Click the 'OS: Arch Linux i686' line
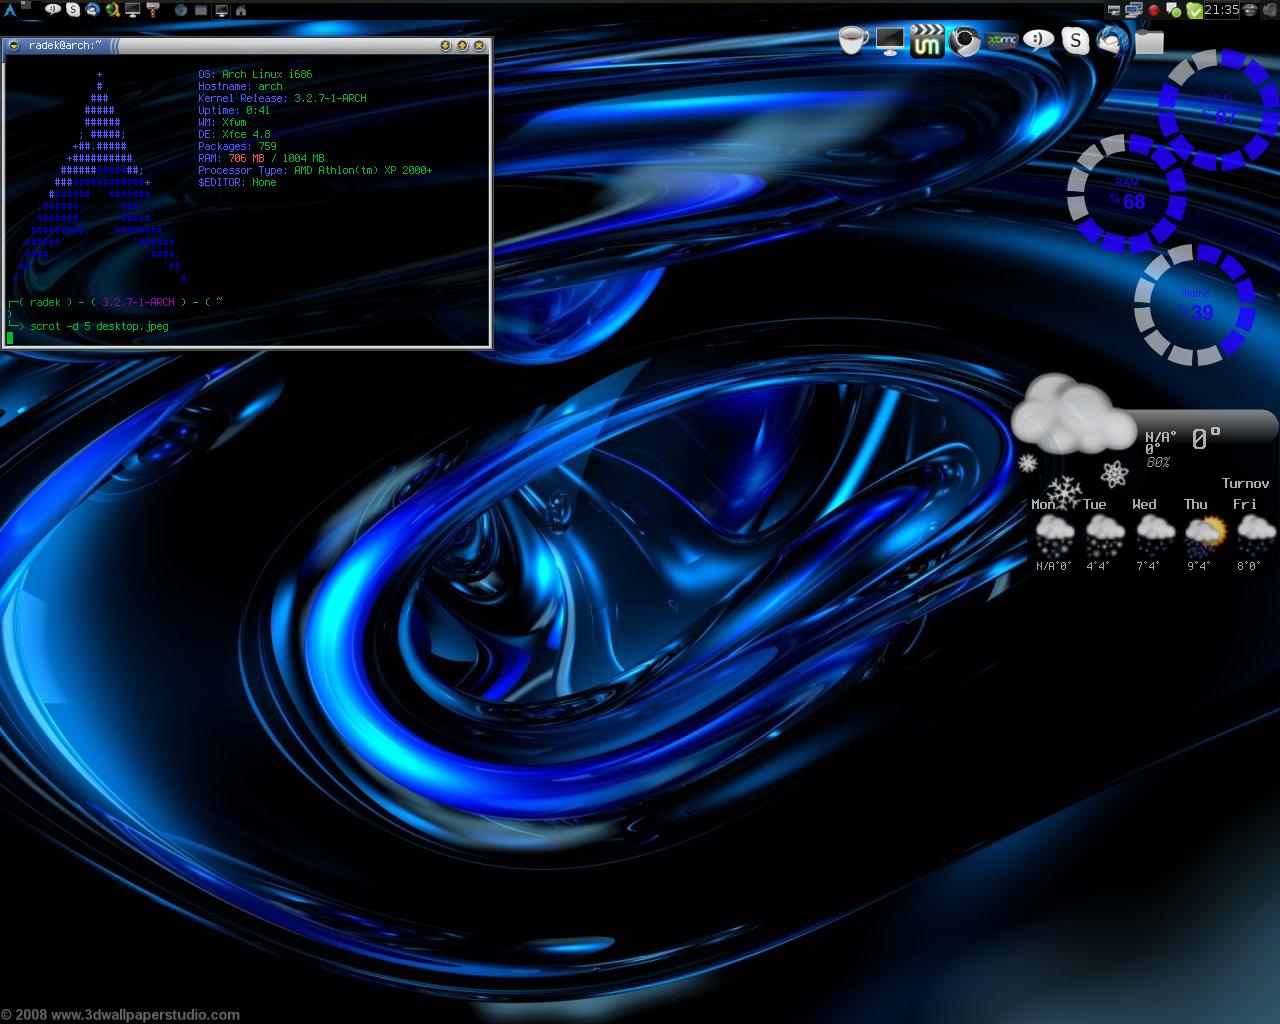Screen dimensions: 1280x1024 255,74
